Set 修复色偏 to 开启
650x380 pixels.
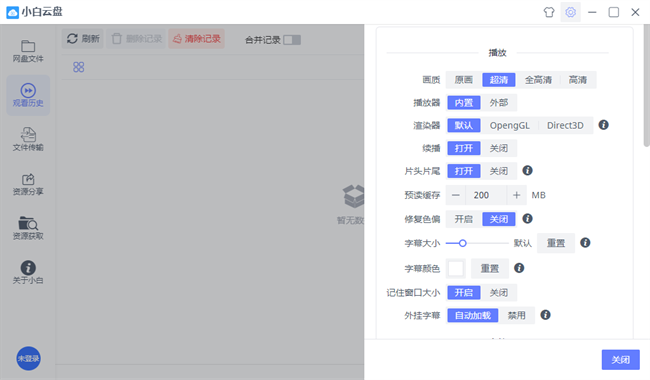click(x=463, y=219)
